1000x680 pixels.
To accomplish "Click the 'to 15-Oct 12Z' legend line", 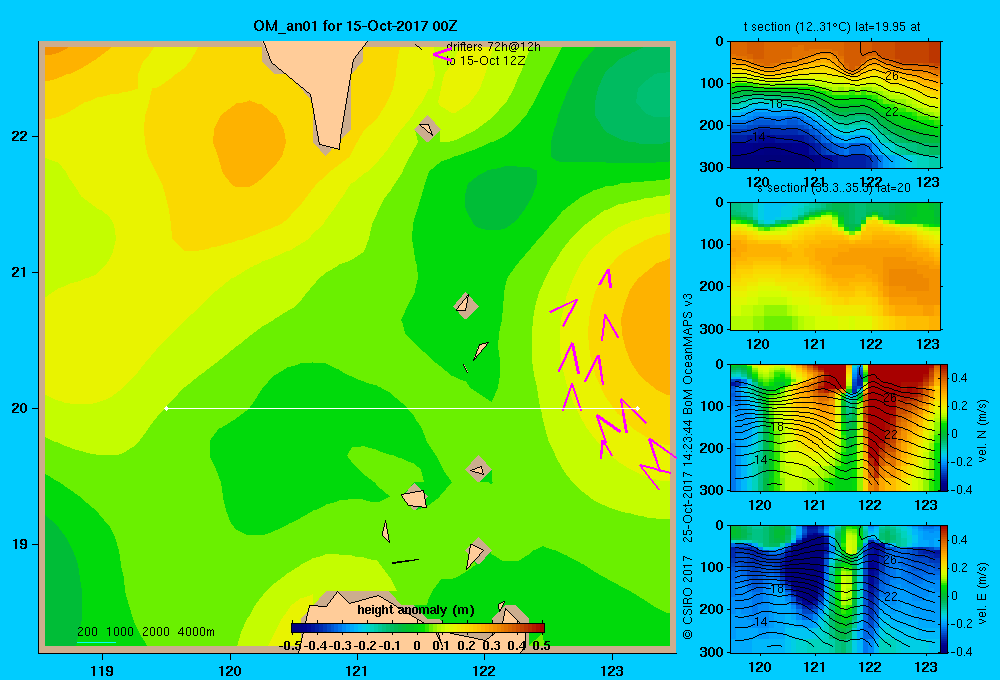I will (x=485, y=61).
